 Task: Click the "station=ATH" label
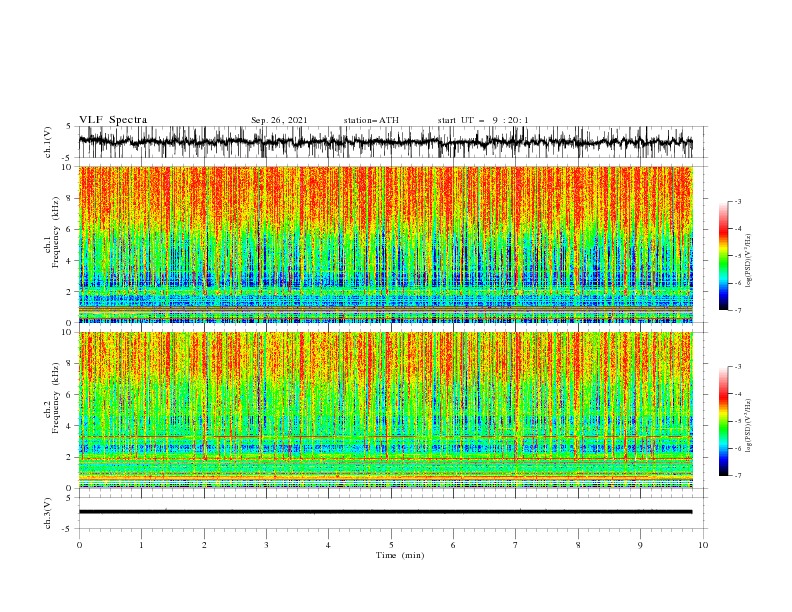tap(371, 120)
